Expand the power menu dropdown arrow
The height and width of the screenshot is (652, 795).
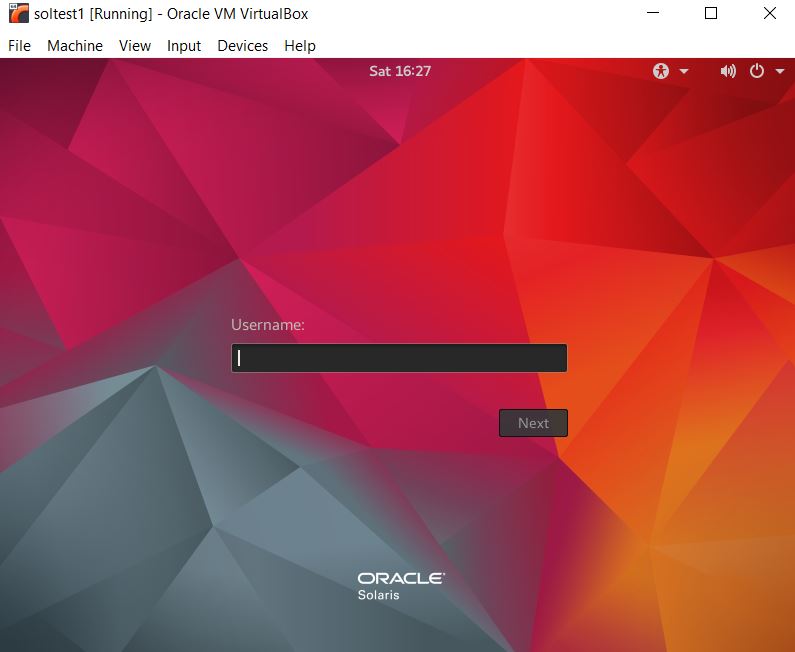pos(780,71)
